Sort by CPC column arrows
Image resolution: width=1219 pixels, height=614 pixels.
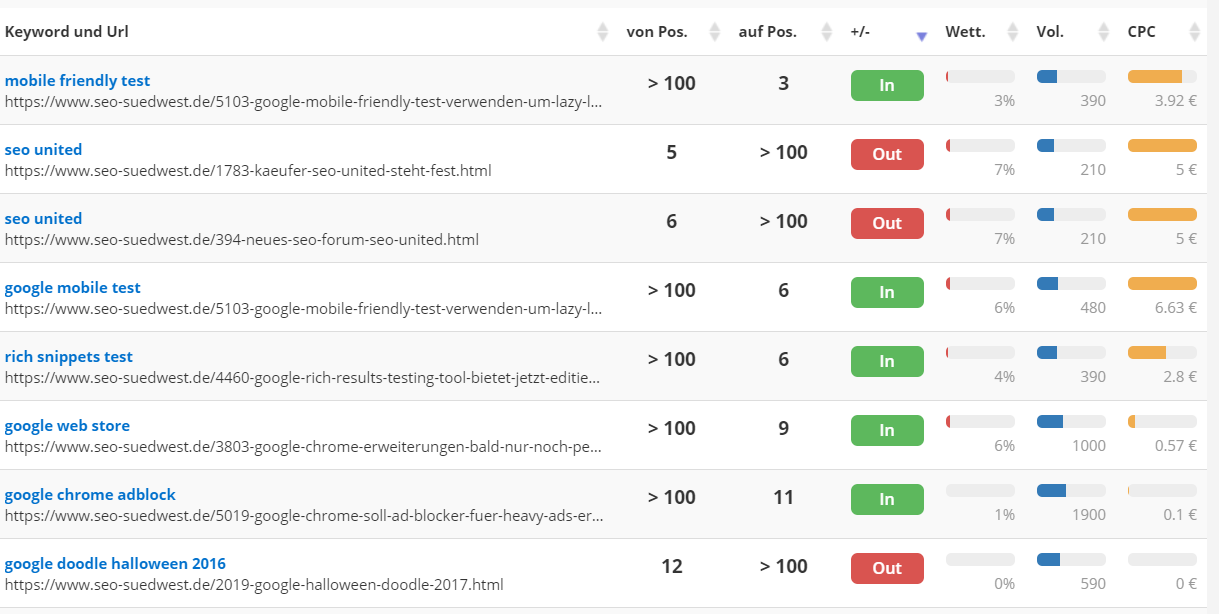point(1195,32)
